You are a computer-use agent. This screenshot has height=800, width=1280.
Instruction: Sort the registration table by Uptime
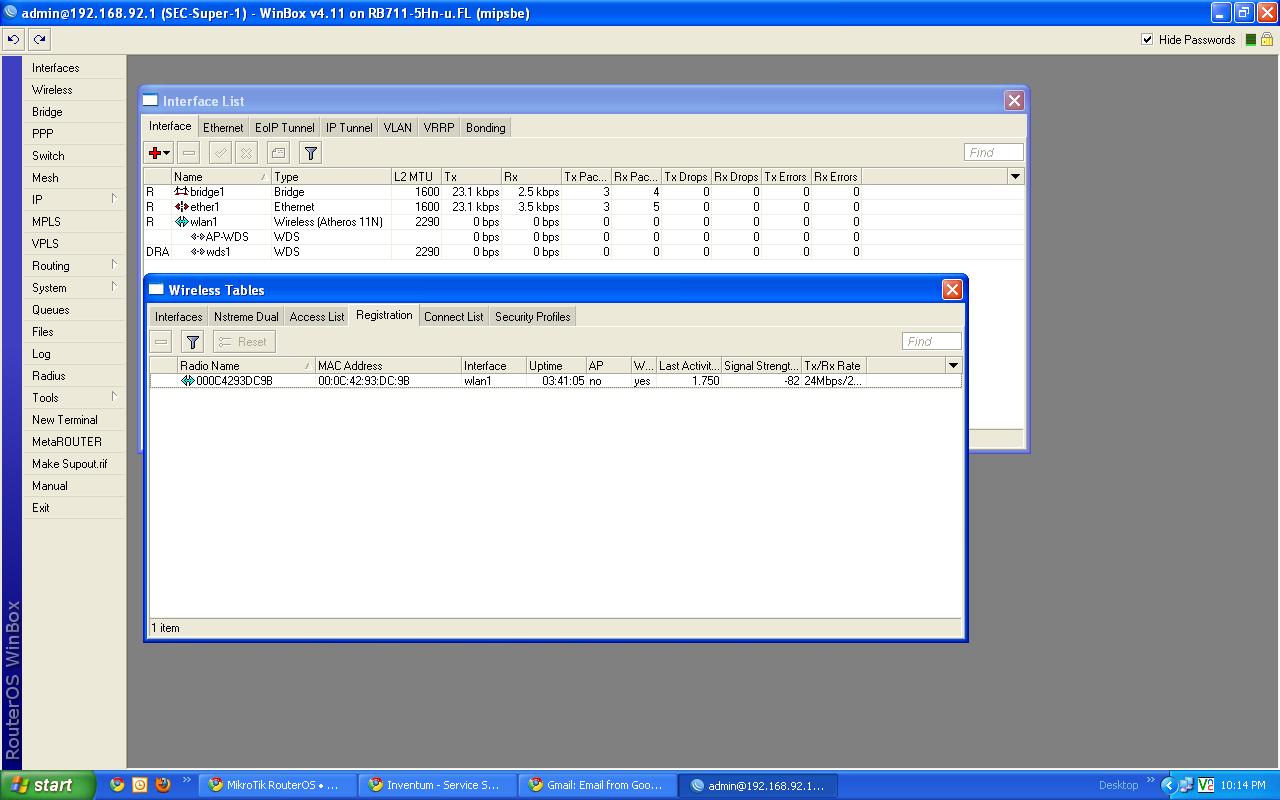(x=557, y=366)
